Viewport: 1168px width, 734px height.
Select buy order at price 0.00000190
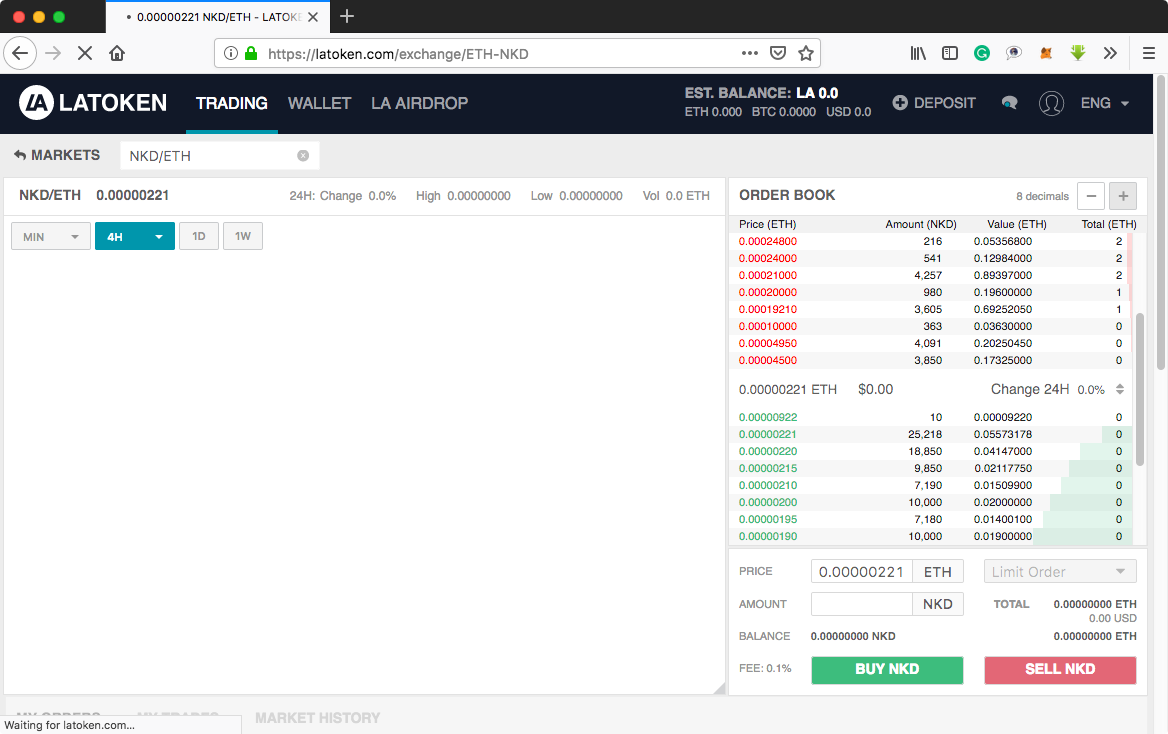pos(931,536)
